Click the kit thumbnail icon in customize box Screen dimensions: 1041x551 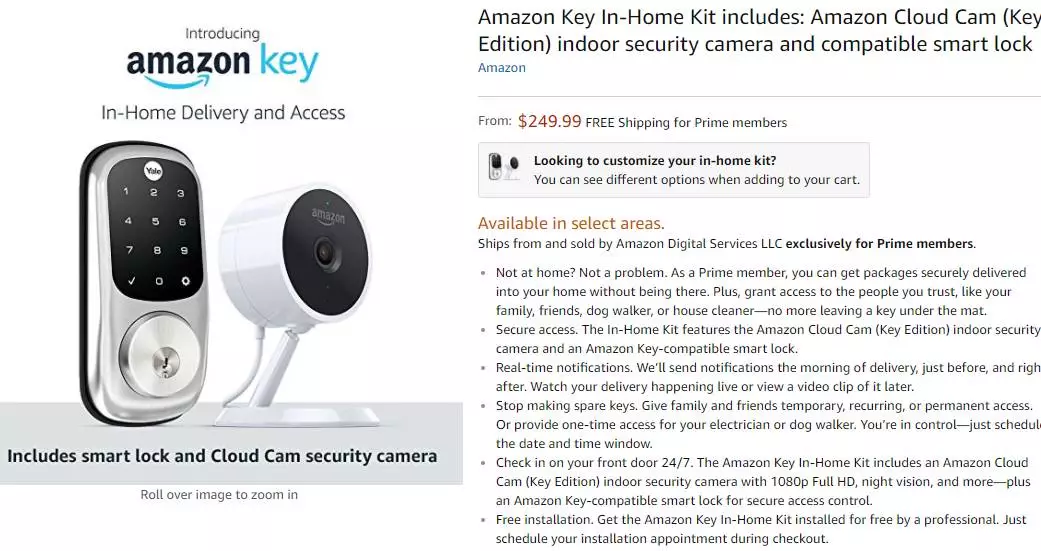[x=504, y=166]
